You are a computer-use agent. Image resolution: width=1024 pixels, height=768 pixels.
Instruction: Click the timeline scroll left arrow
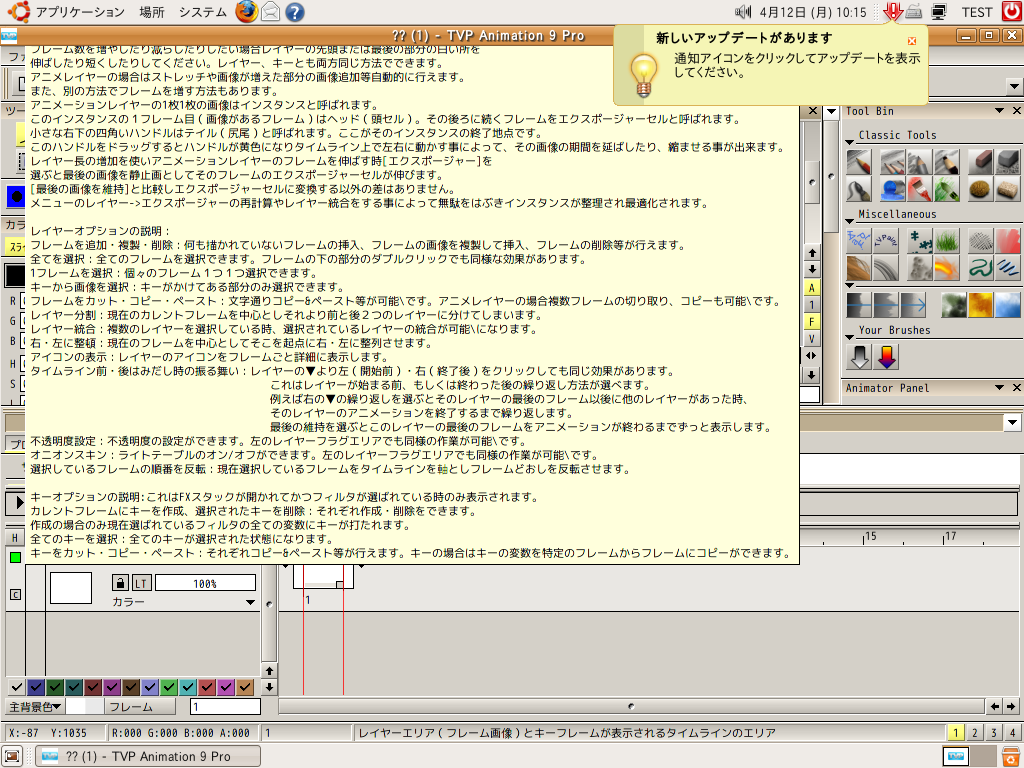(x=995, y=706)
